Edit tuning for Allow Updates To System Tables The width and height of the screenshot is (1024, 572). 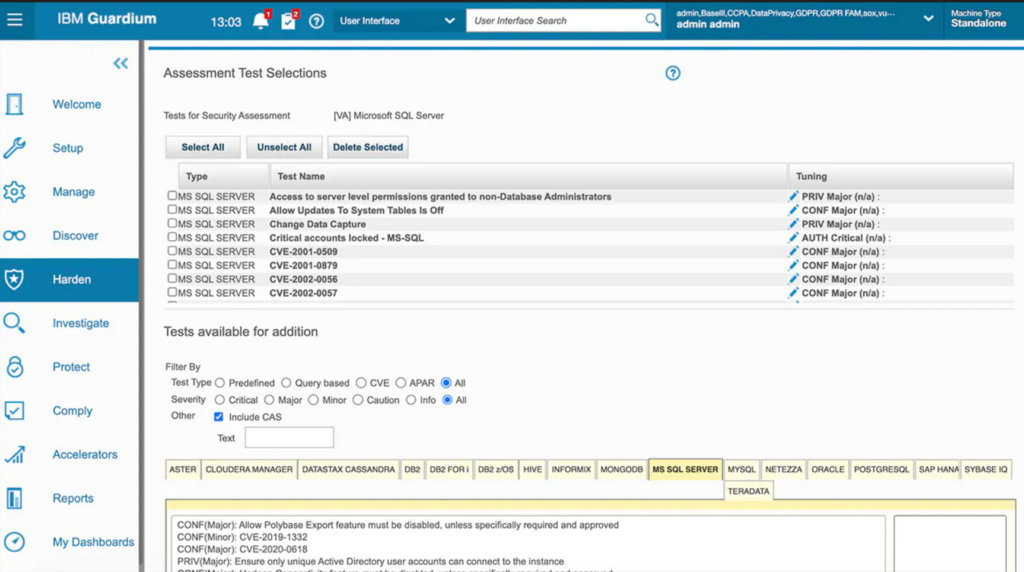coord(793,210)
